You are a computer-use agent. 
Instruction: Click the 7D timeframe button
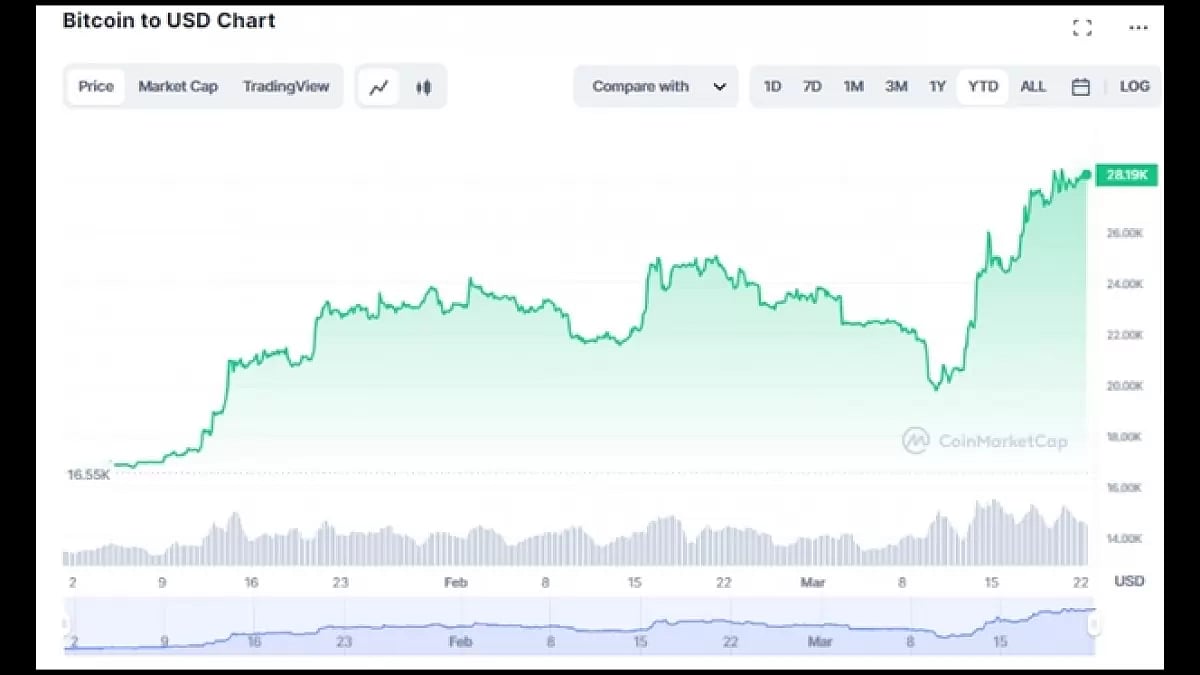(x=812, y=87)
